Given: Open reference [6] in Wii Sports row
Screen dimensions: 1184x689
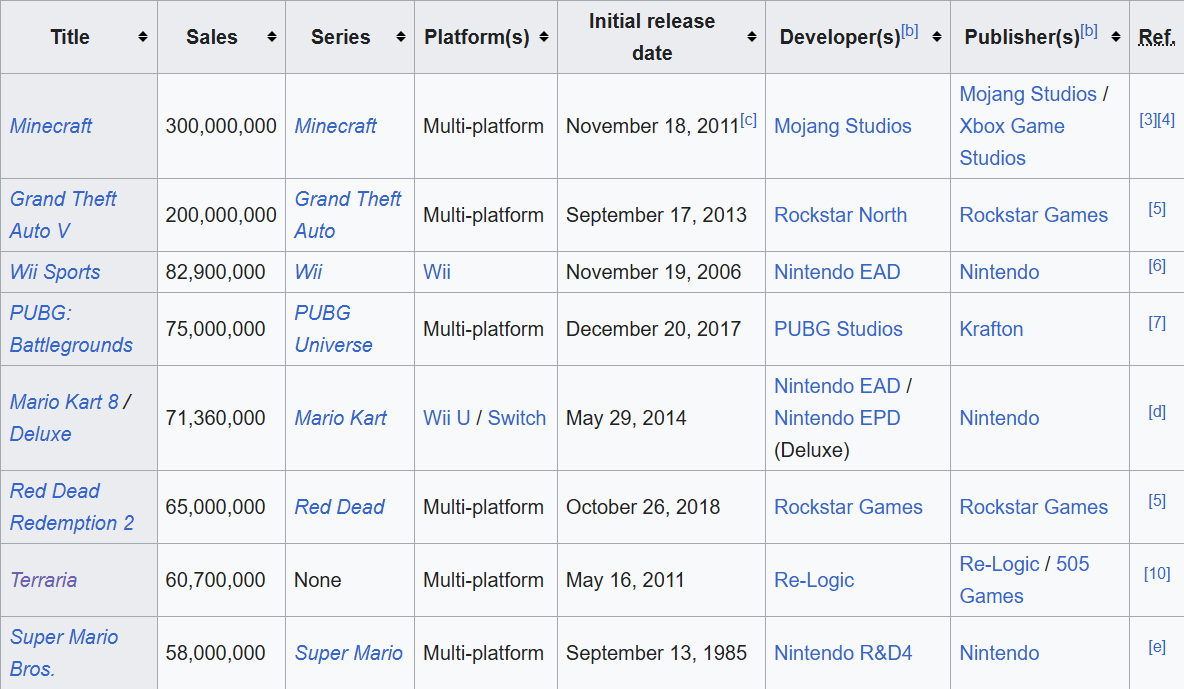Looking at the screenshot, I should [x=1157, y=266].
